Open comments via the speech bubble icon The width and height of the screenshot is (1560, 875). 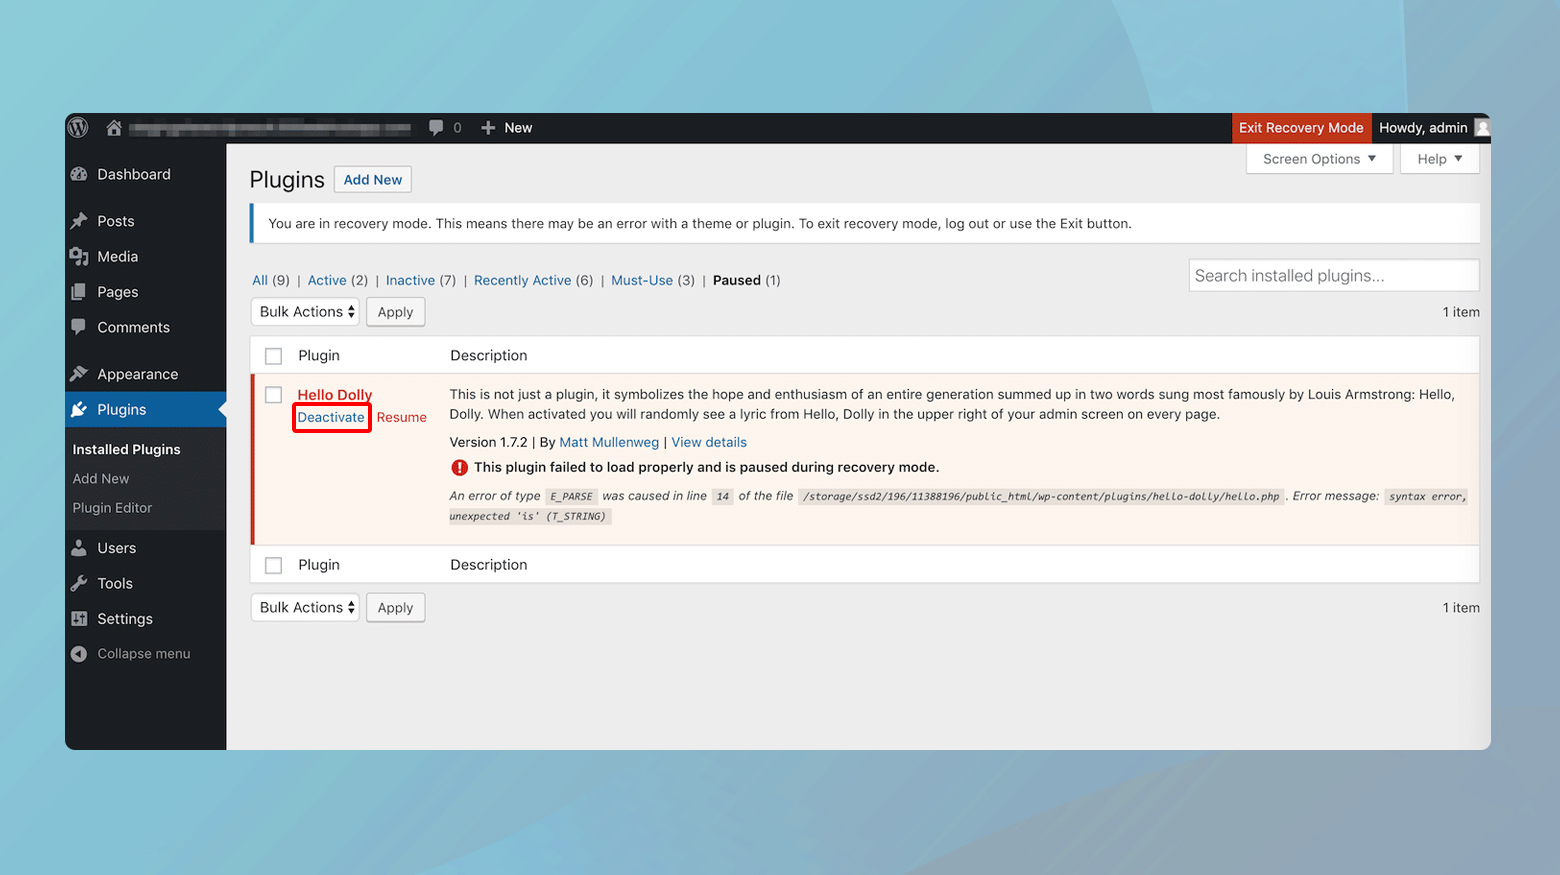pyautogui.click(x=435, y=127)
